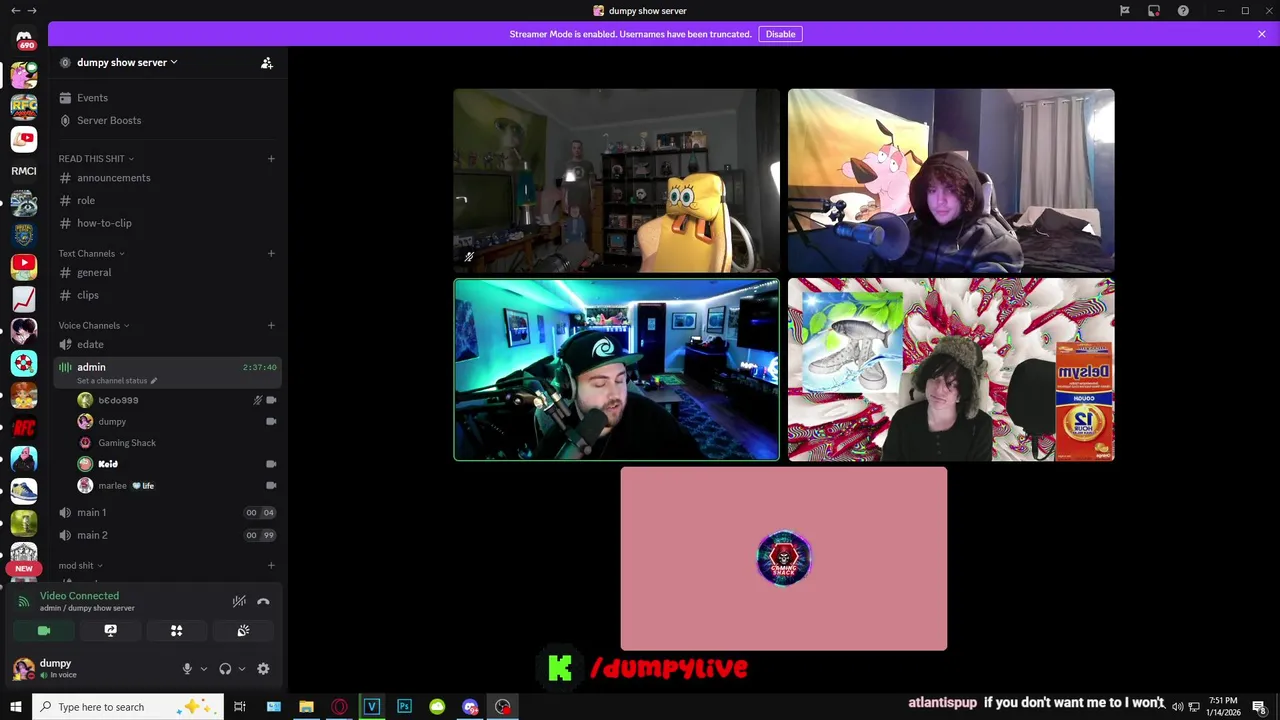Go back using the title bar arrow
The width and height of the screenshot is (1280, 720).
[x=15, y=11]
